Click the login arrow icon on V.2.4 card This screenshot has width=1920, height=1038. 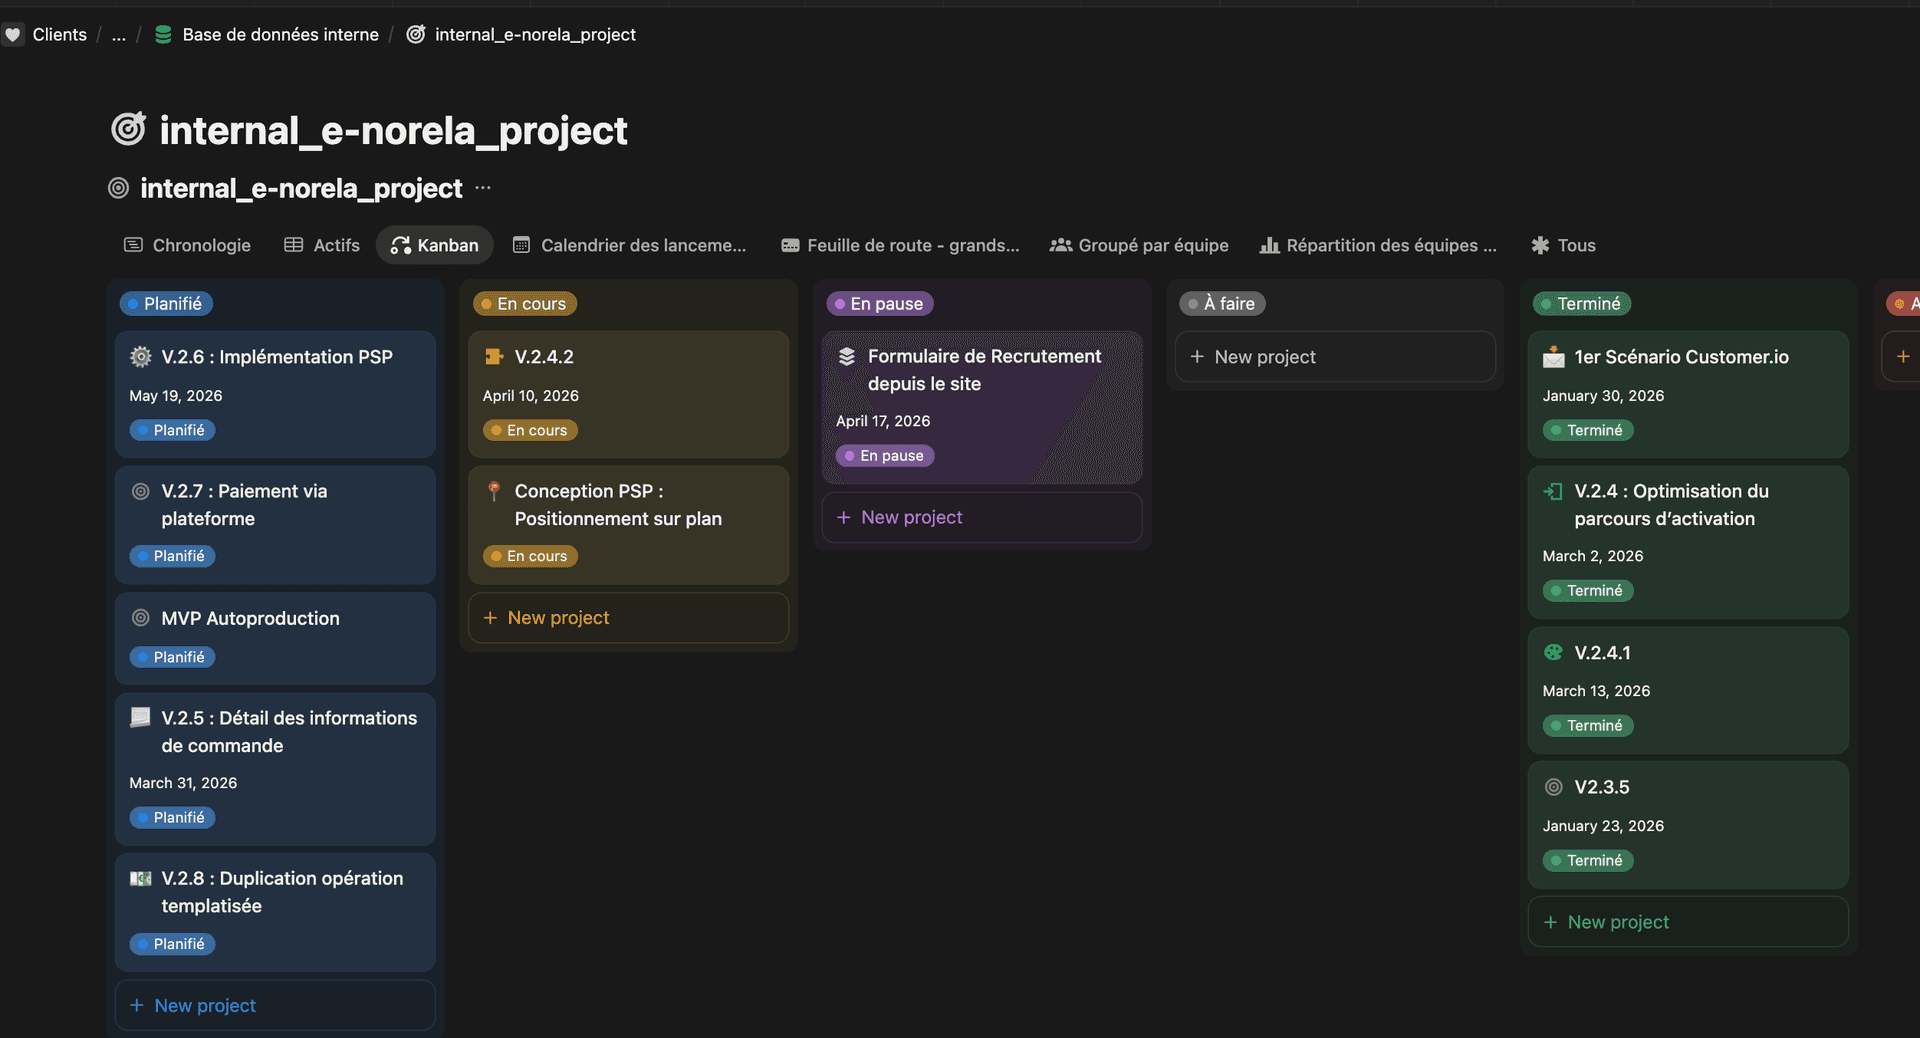pyautogui.click(x=1554, y=491)
